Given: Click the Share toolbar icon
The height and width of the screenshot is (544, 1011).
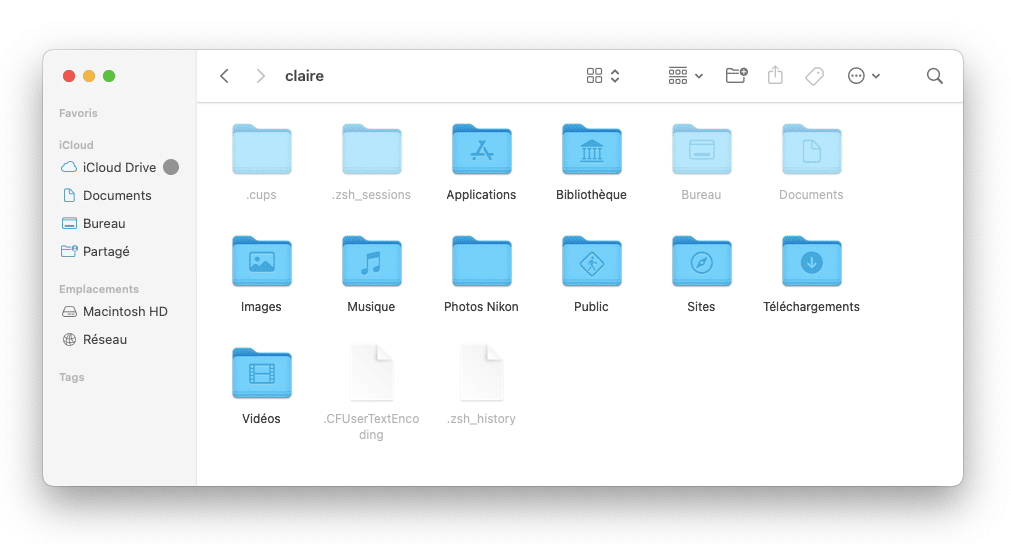Looking at the screenshot, I should click(x=775, y=76).
